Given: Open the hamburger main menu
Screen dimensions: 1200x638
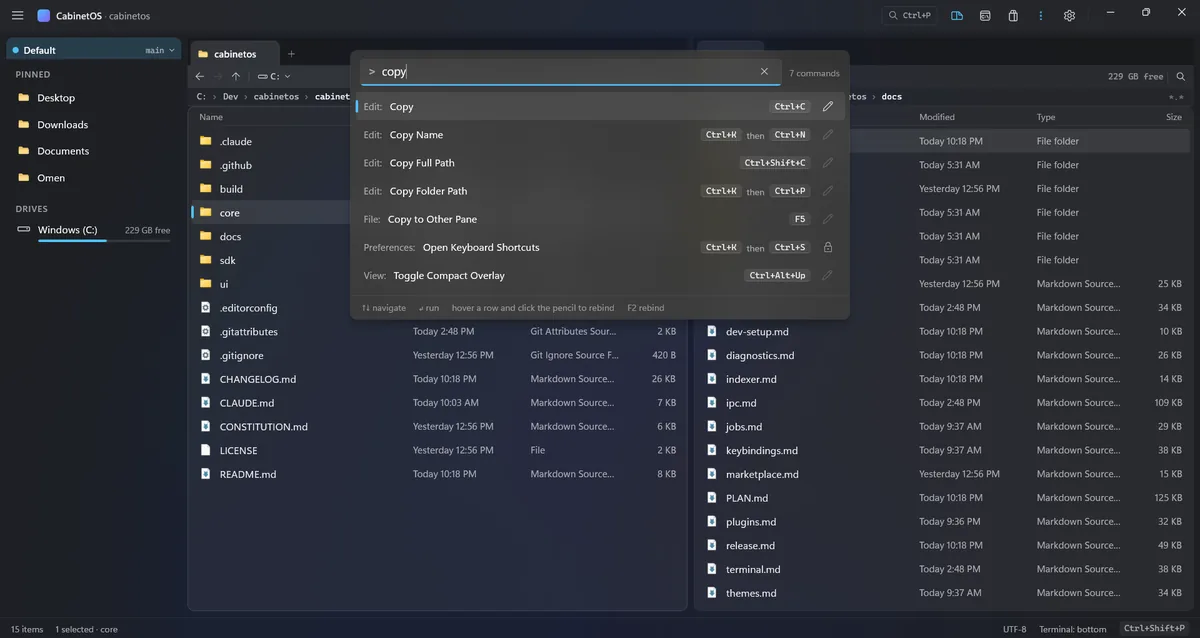Looking at the screenshot, I should pyautogui.click(x=17, y=15).
